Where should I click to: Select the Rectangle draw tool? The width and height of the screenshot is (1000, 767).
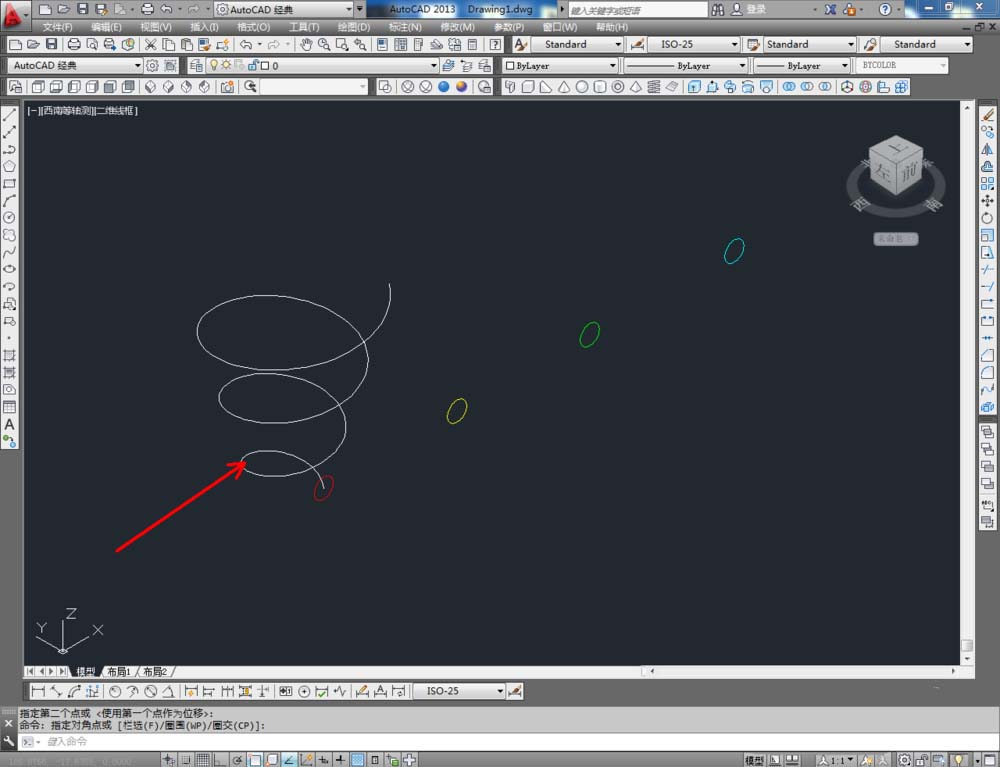coord(10,184)
